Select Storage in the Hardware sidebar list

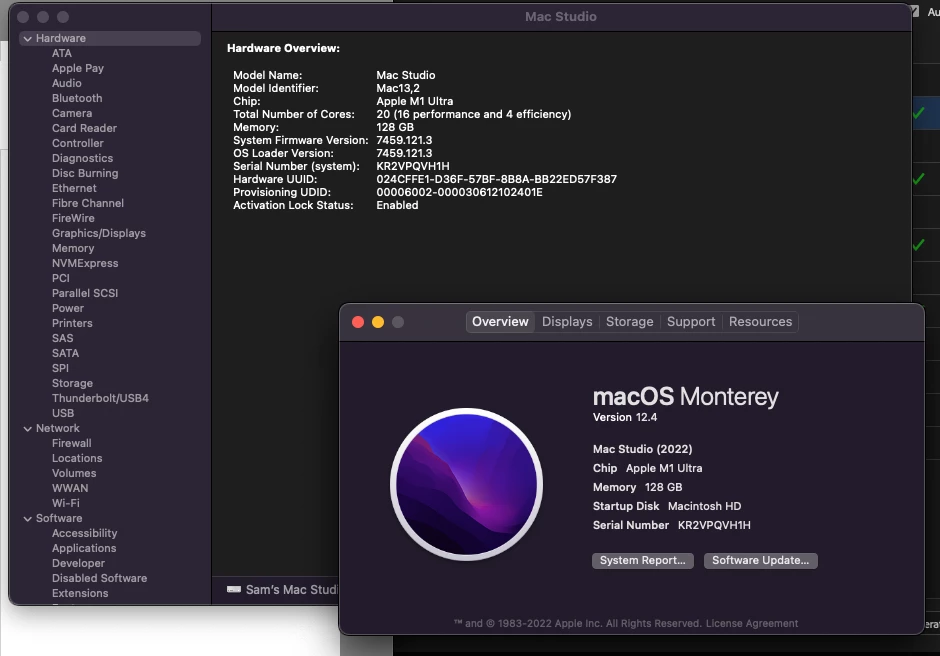point(72,383)
